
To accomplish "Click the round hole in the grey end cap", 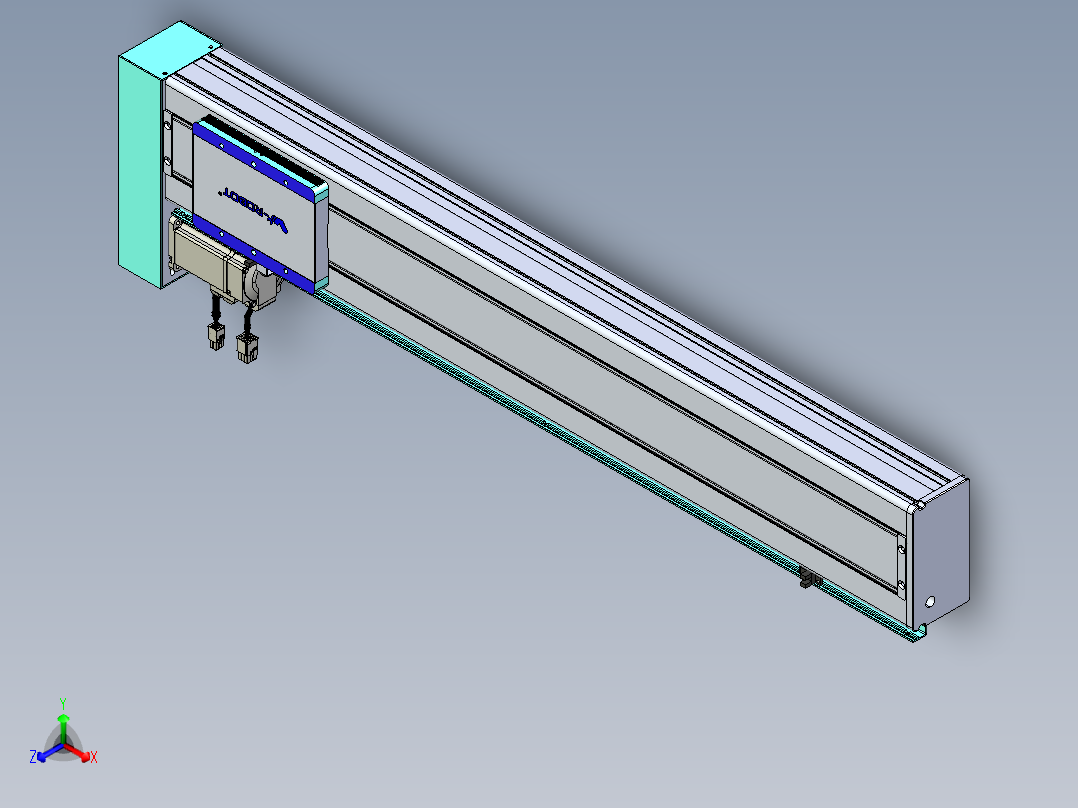I will [930, 602].
